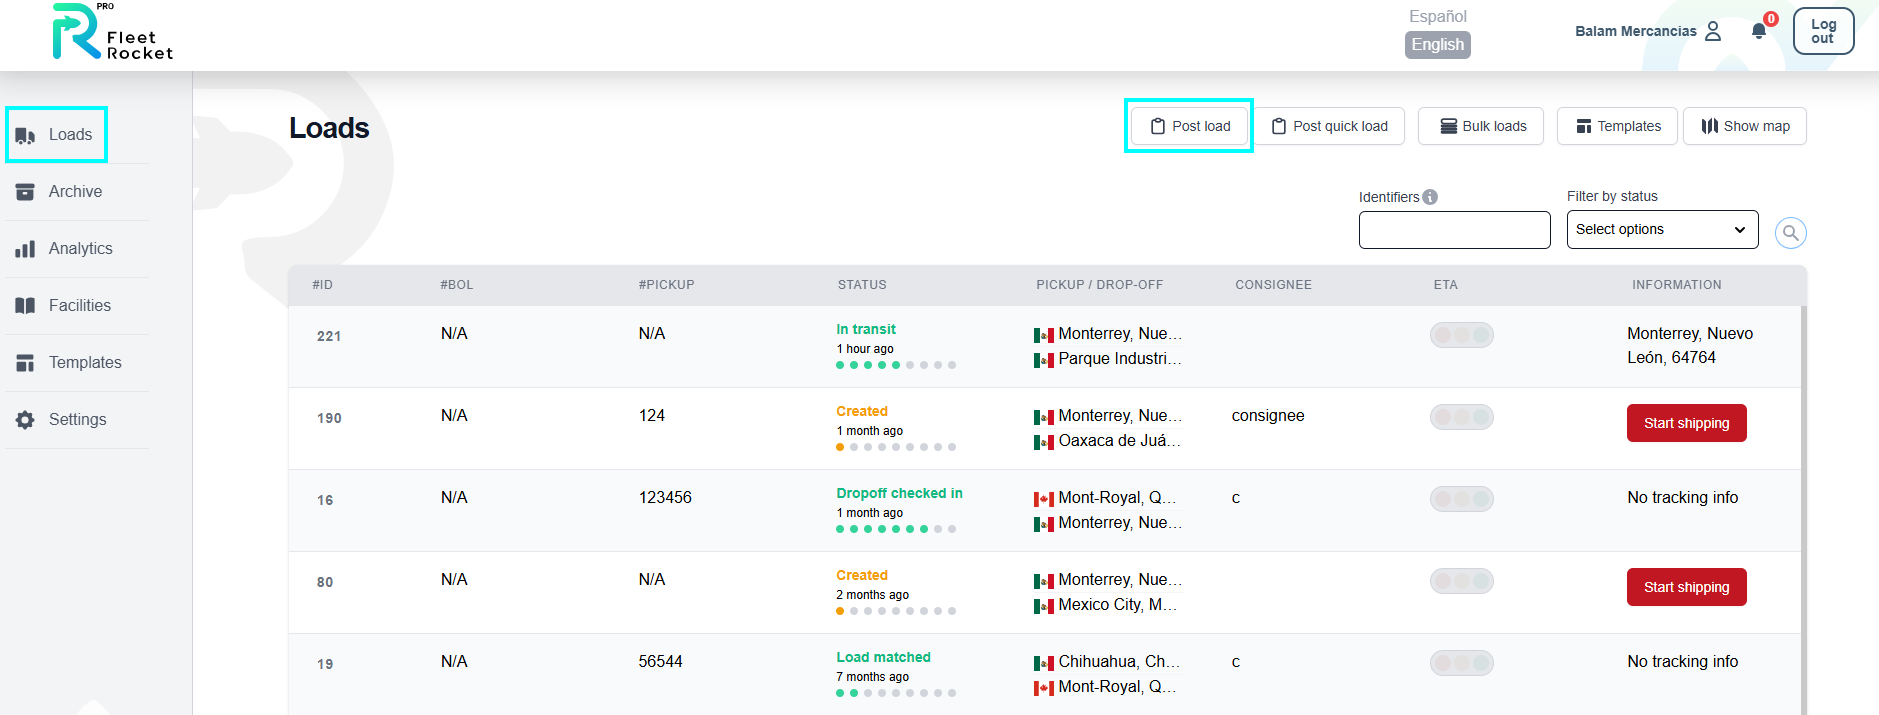Toggle ETA indicator for load 190
Screen dimensions: 1879x715
coord(1462,417)
